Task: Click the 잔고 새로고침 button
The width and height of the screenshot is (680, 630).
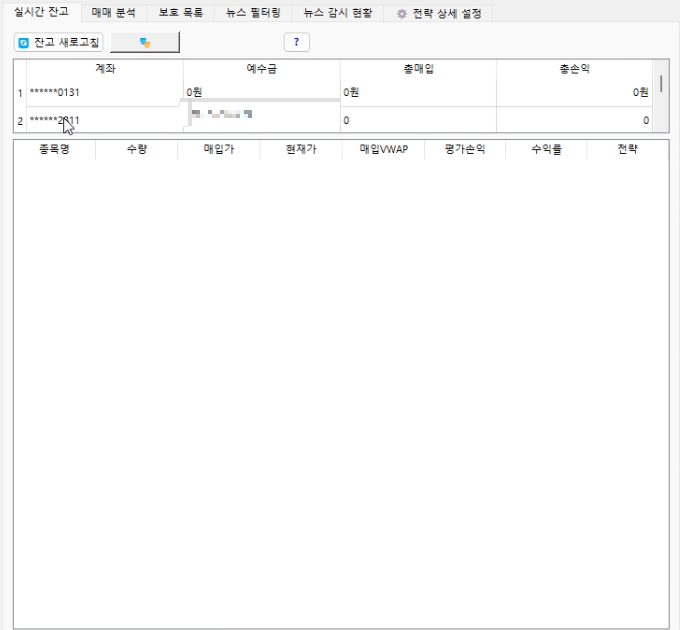Action: [59, 42]
